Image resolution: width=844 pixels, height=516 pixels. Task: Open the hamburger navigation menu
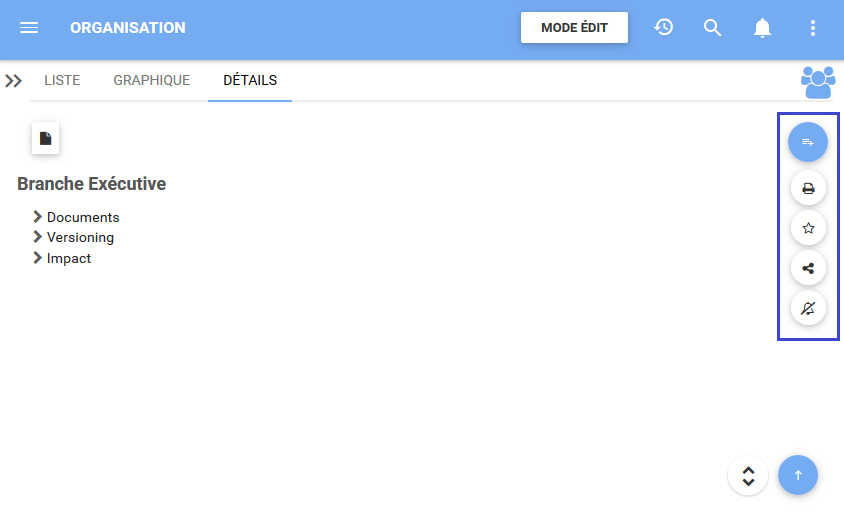[x=29, y=28]
